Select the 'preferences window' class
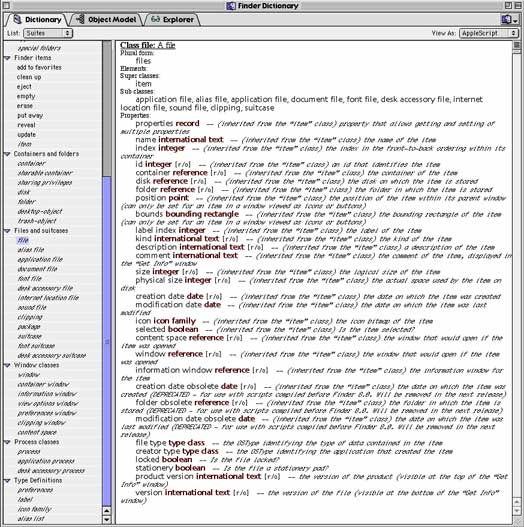This screenshot has height=527, width=524. (x=47, y=413)
